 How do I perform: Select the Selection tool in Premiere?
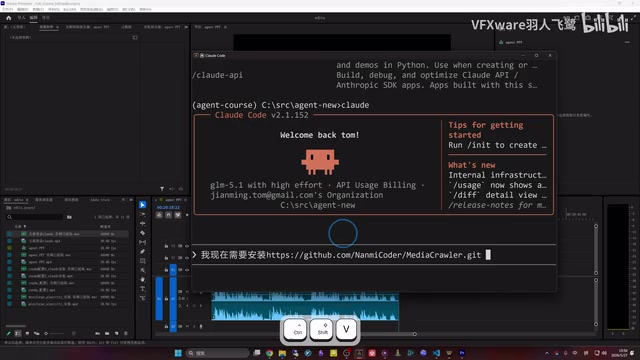click(142, 204)
